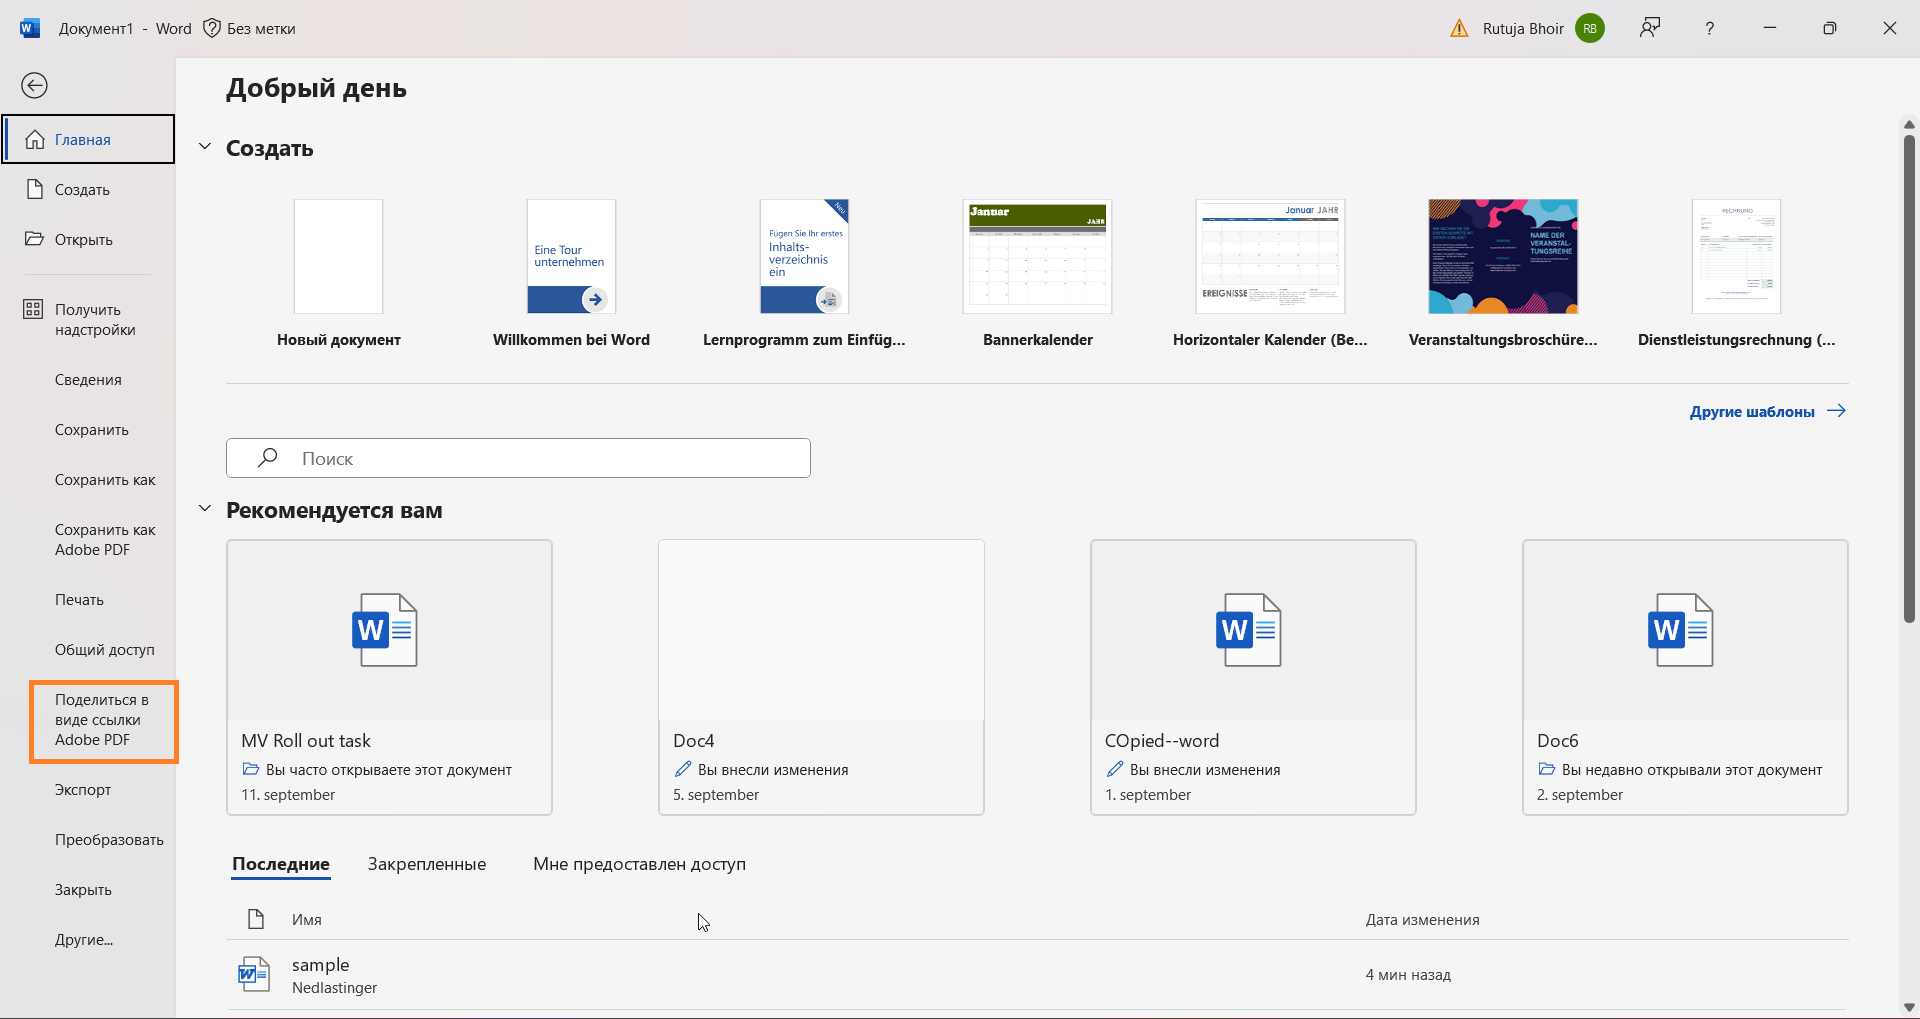Click the document icon in list header

click(x=256, y=919)
